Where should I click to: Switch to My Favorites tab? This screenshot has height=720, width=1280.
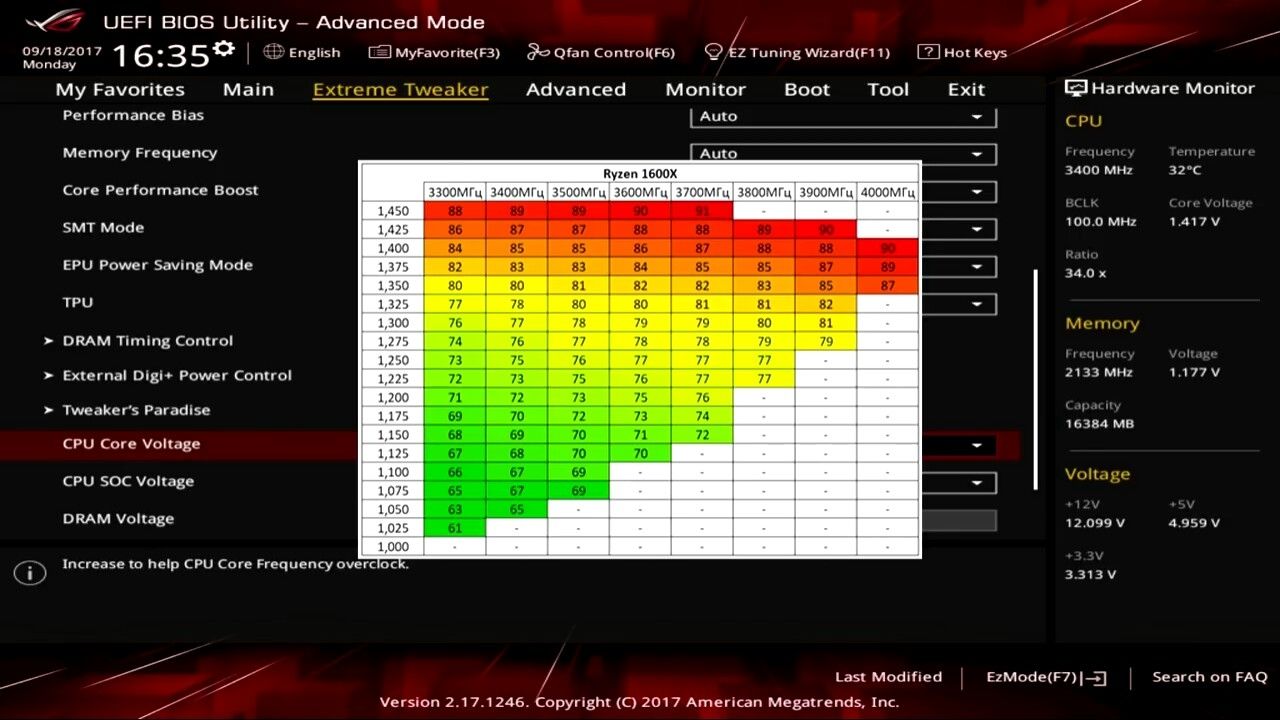(120, 89)
